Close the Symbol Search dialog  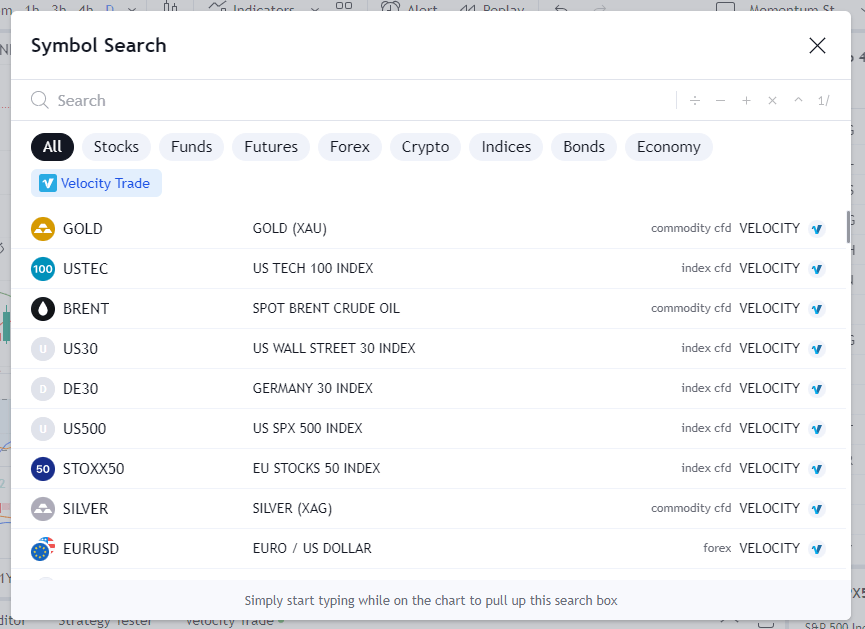[x=817, y=46]
